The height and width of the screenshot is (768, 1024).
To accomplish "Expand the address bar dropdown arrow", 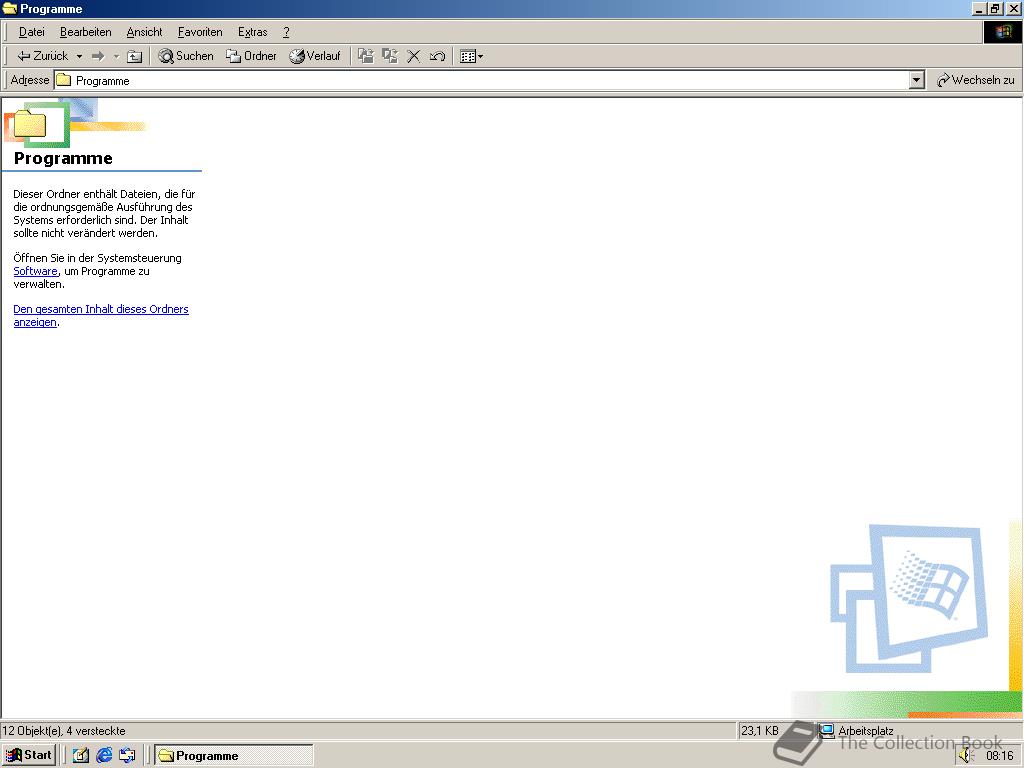I will (x=917, y=80).
